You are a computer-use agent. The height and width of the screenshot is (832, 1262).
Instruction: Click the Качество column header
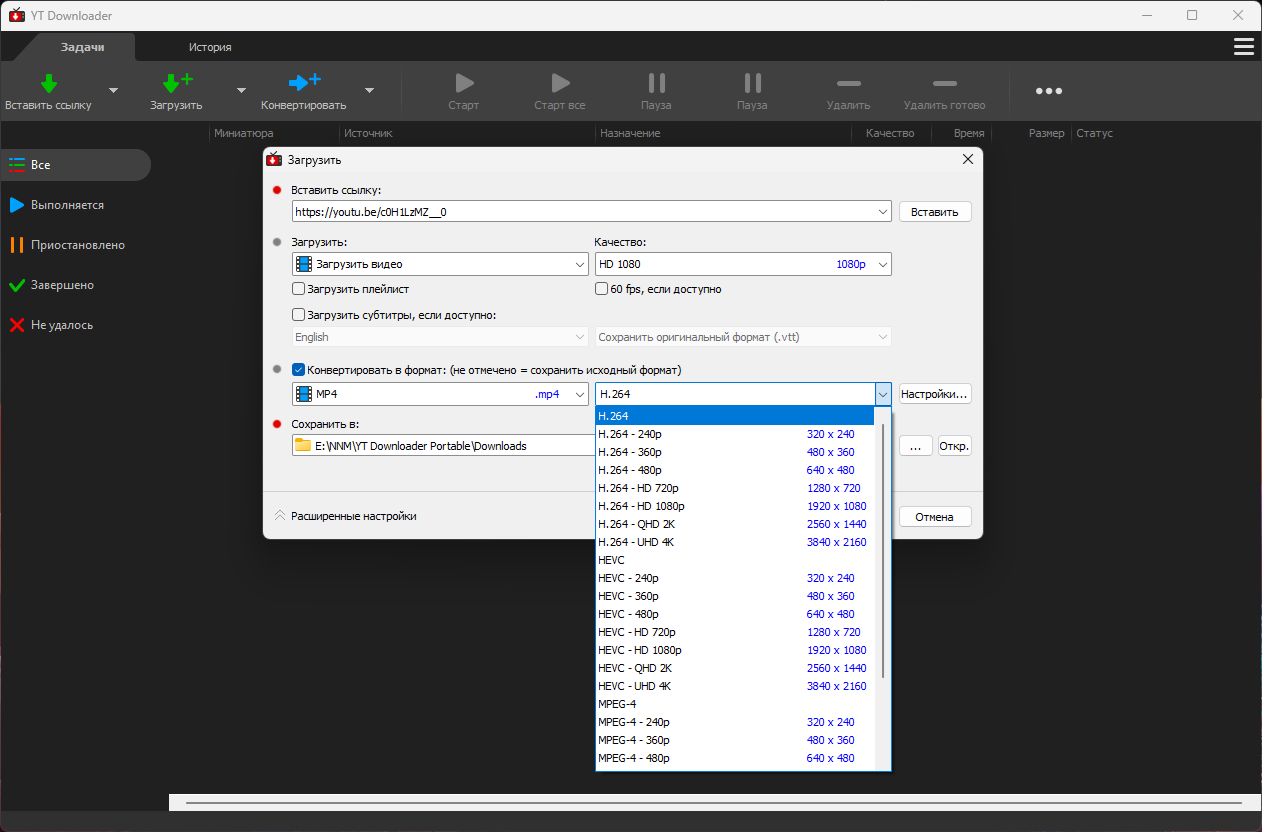(890, 133)
